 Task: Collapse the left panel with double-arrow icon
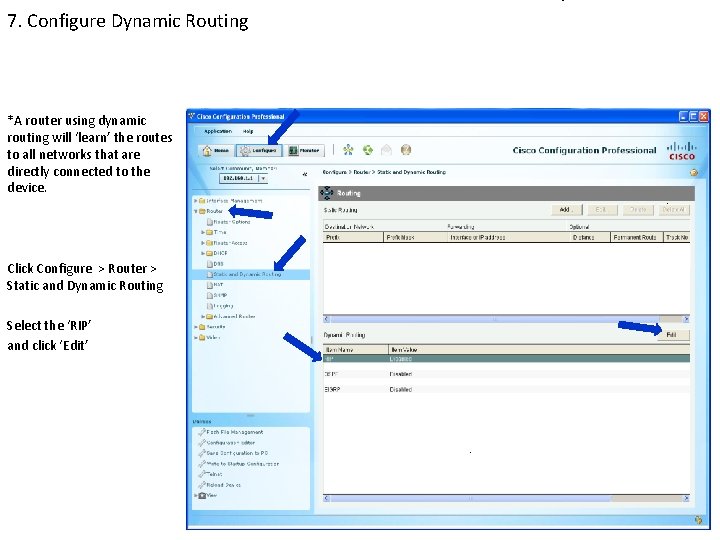pos(304,174)
